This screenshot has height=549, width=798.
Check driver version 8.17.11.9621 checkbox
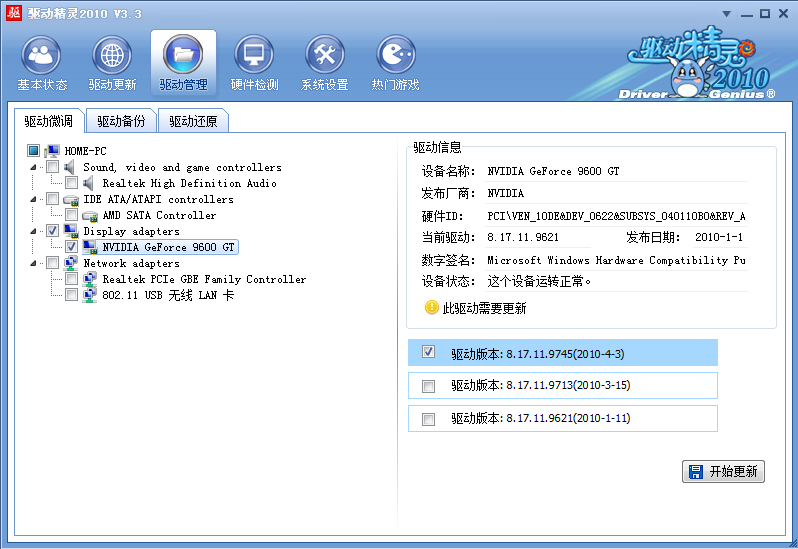(429, 419)
